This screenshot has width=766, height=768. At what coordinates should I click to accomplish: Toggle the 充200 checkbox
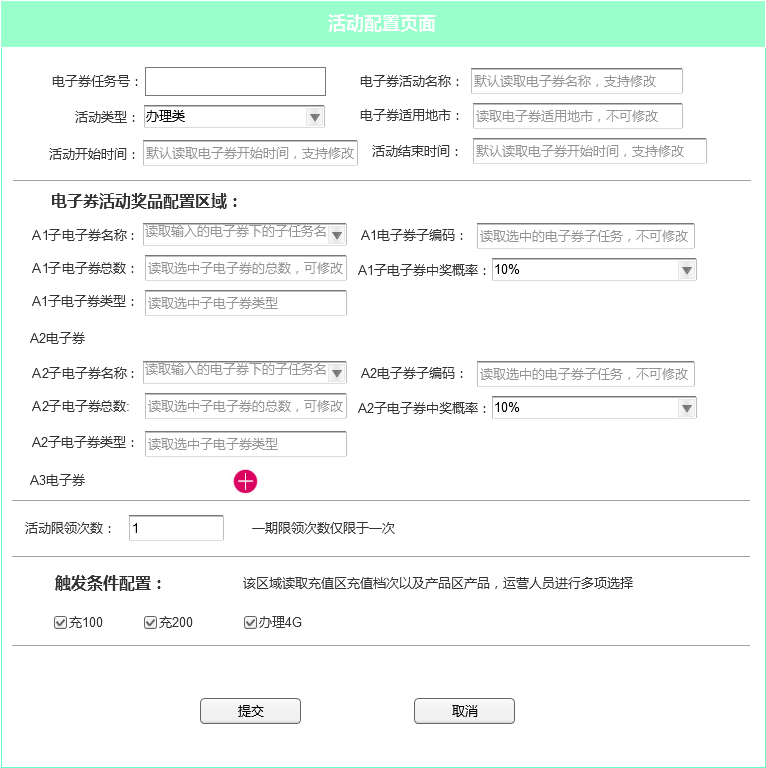(x=151, y=623)
